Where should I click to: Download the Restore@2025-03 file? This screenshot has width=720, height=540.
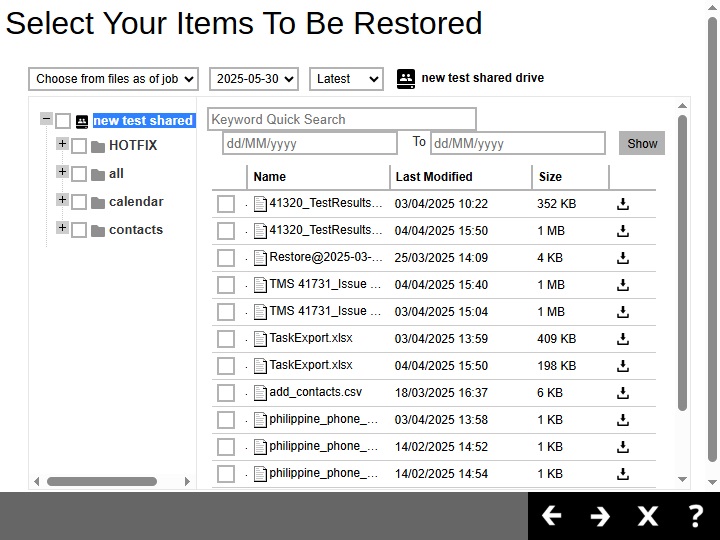[x=623, y=258]
